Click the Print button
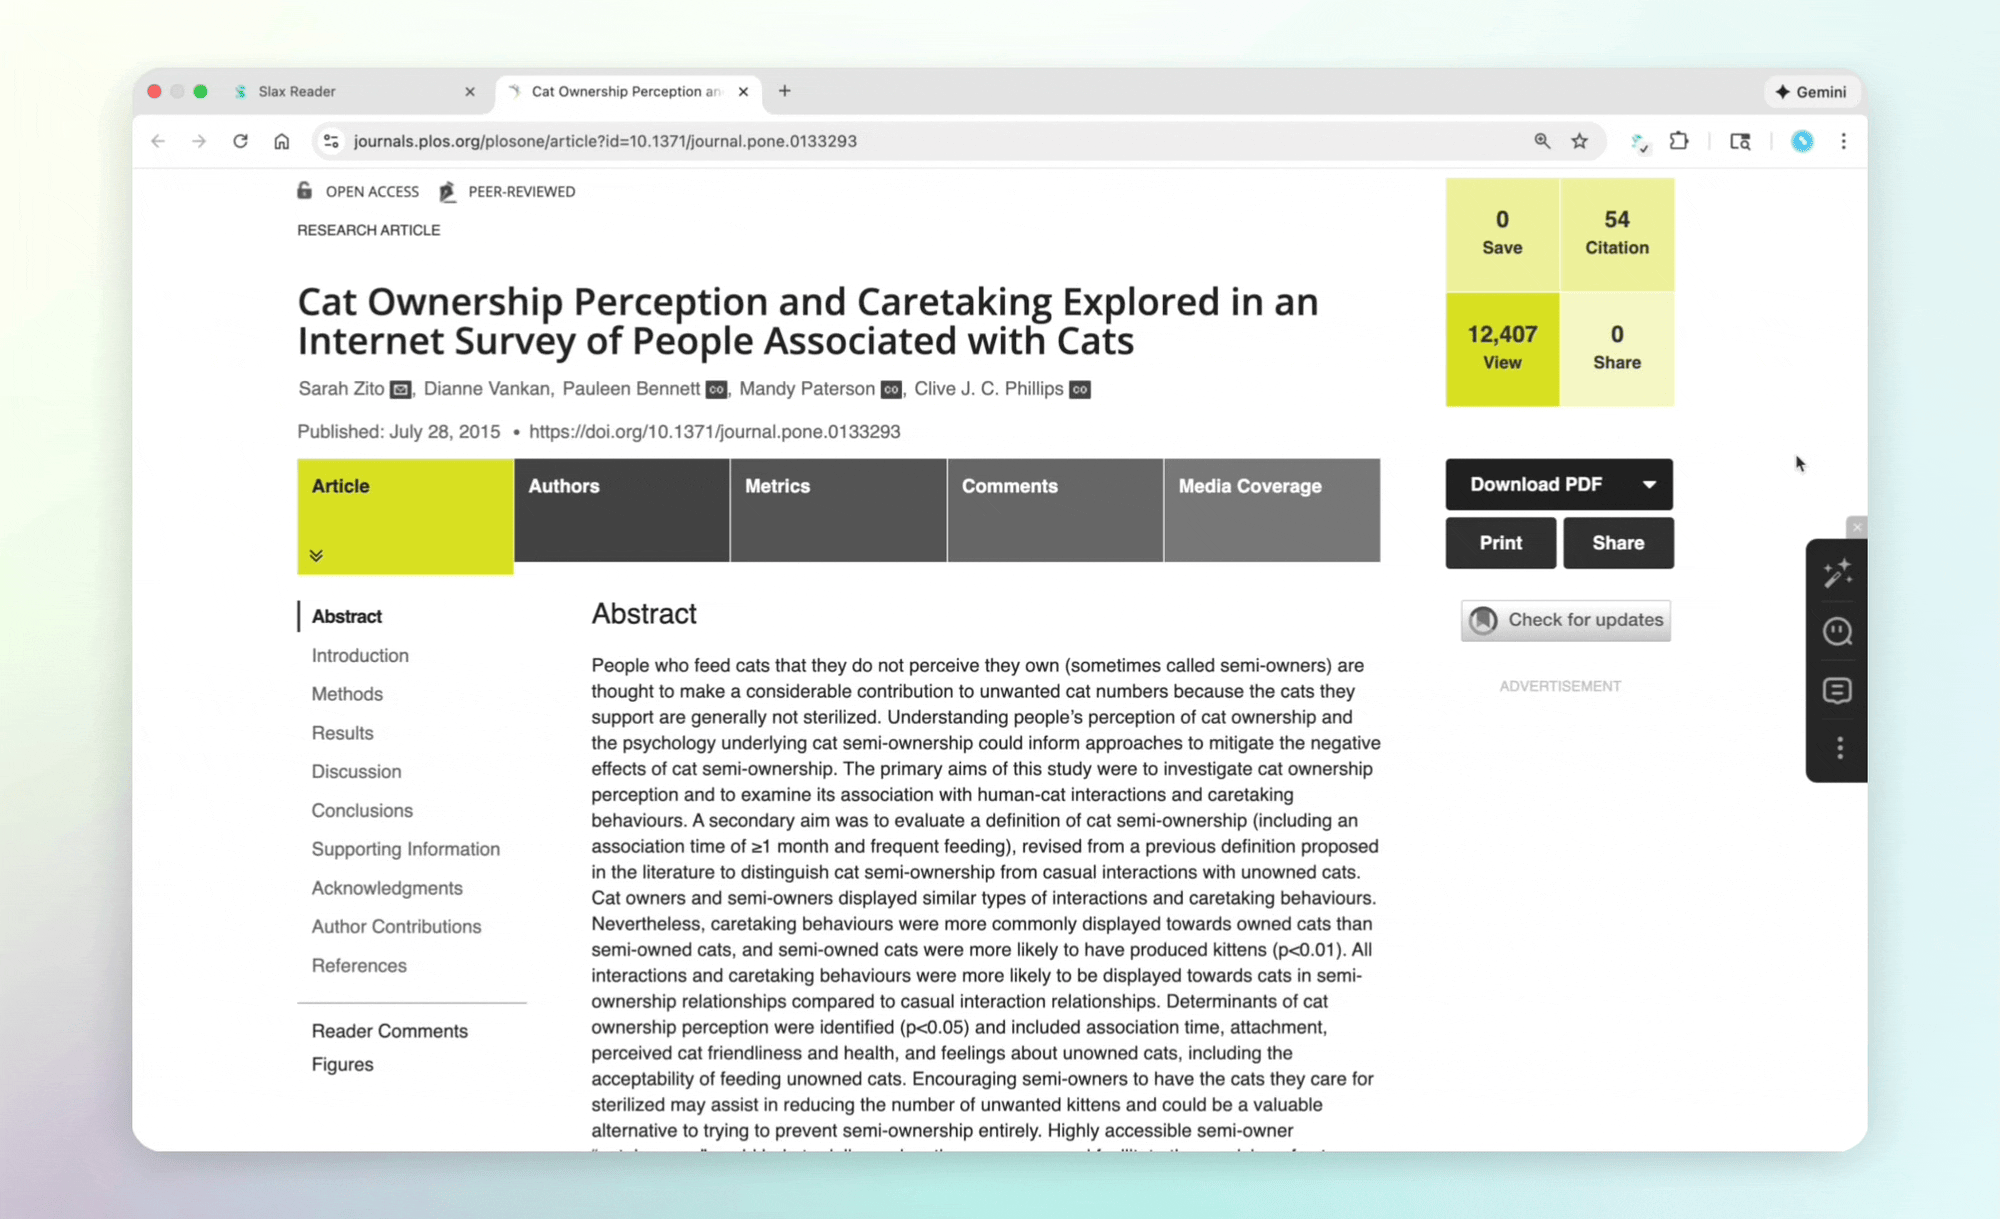This screenshot has height=1219, width=2000. 1500,543
